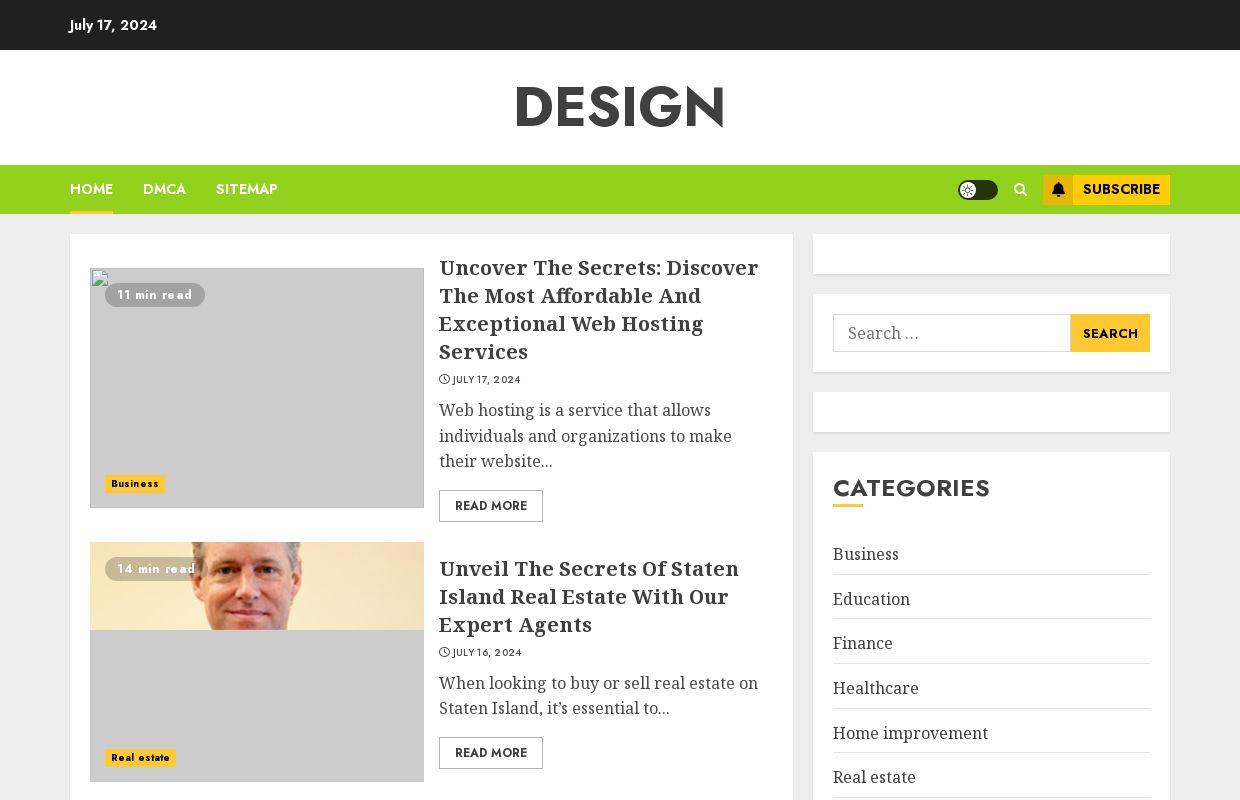Click the clock icon beside July 16 date
Viewport: 1240px width, 800px height.
(x=444, y=652)
